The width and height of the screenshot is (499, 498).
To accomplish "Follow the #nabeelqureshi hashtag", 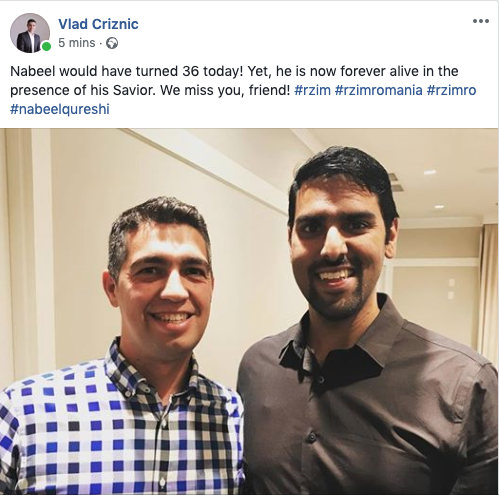I will tap(60, 110).
